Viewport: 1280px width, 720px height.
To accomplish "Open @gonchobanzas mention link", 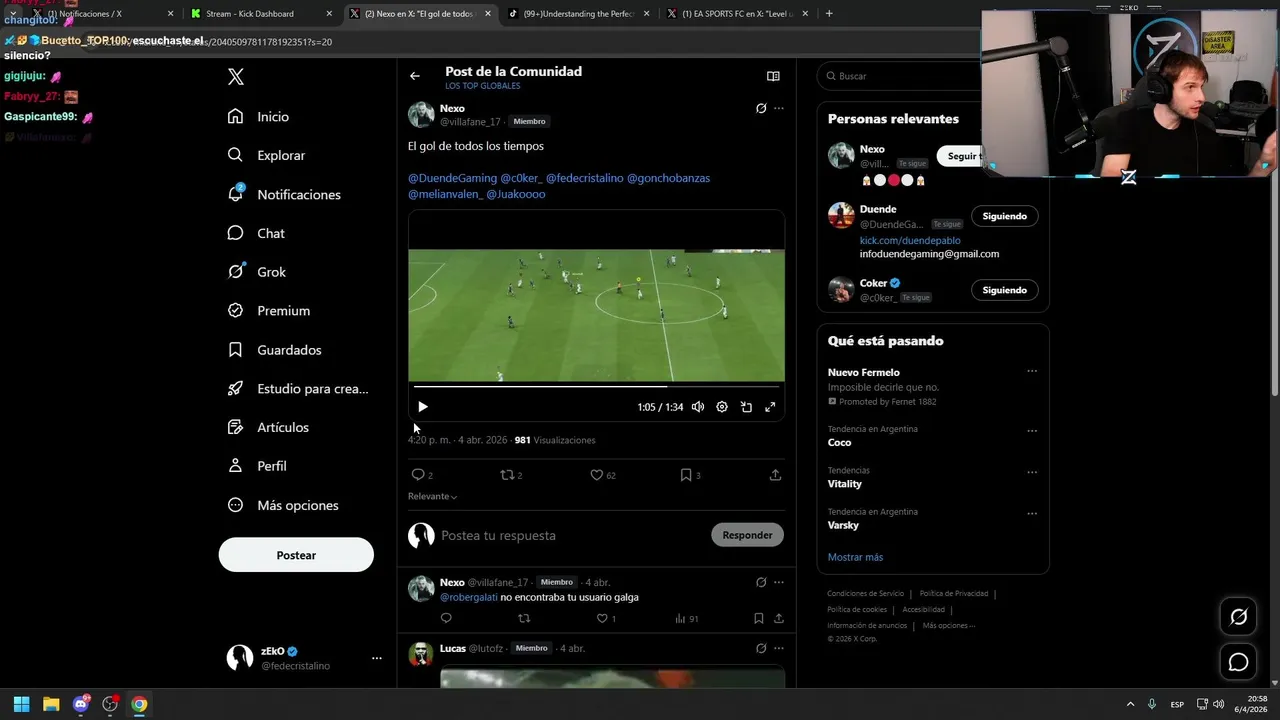I will click(668, 178).
